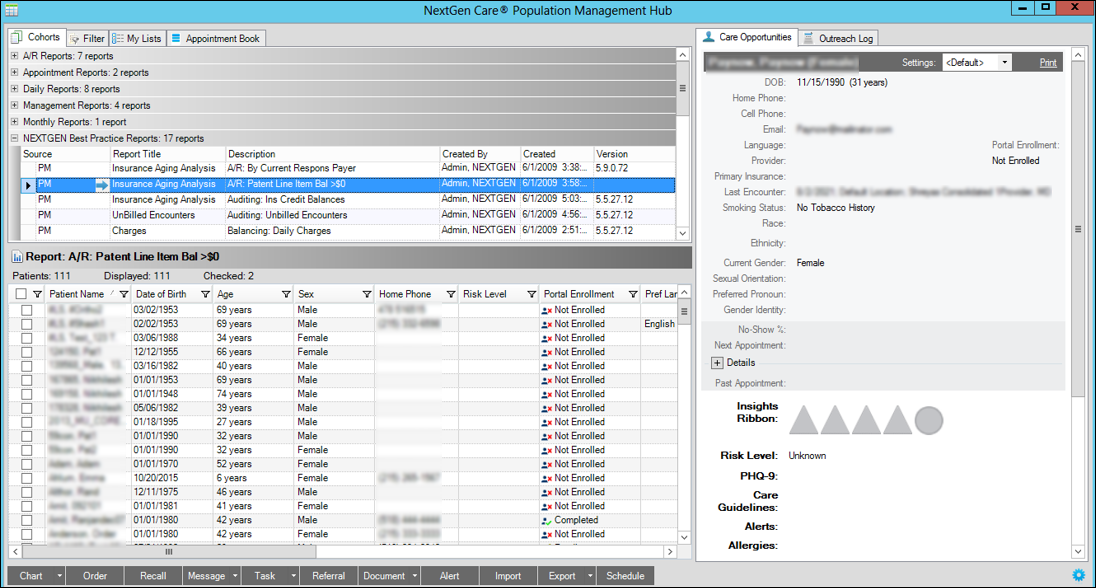Click the filter icon beside the select-all checkbox
The width and height of the screenshot is (1096, 588).
point(38,294)
